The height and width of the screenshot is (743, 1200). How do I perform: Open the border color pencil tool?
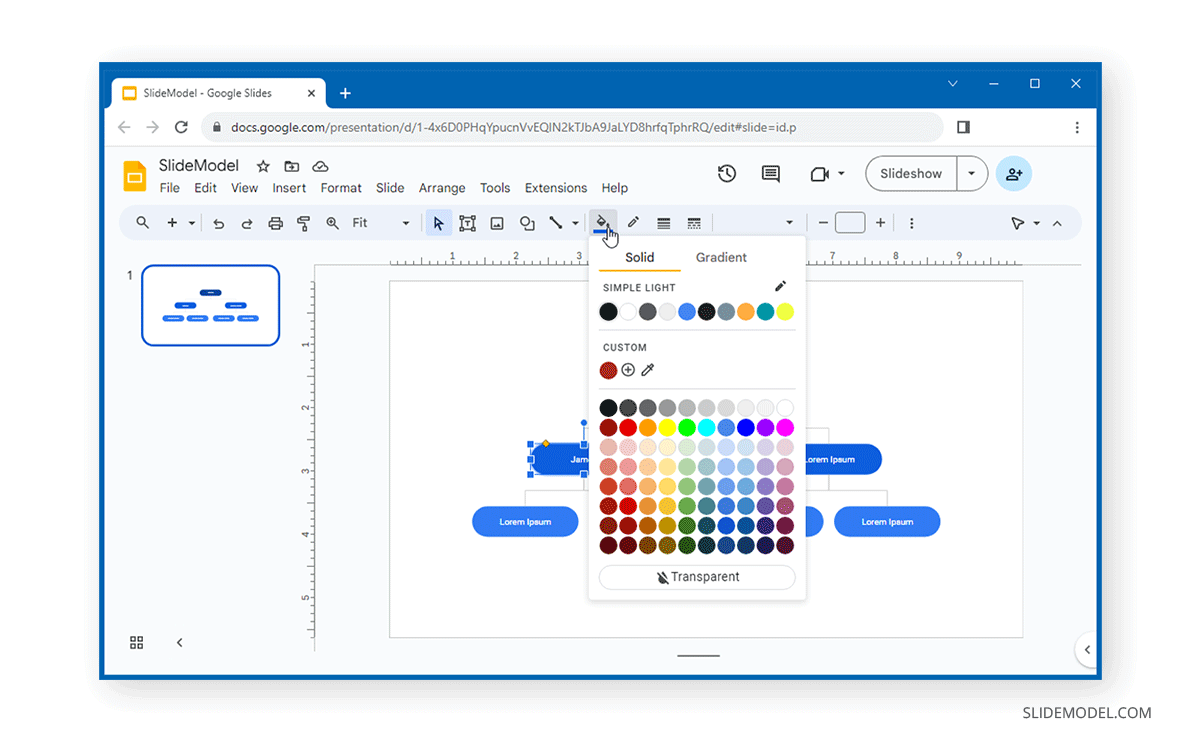pos(633,223)
